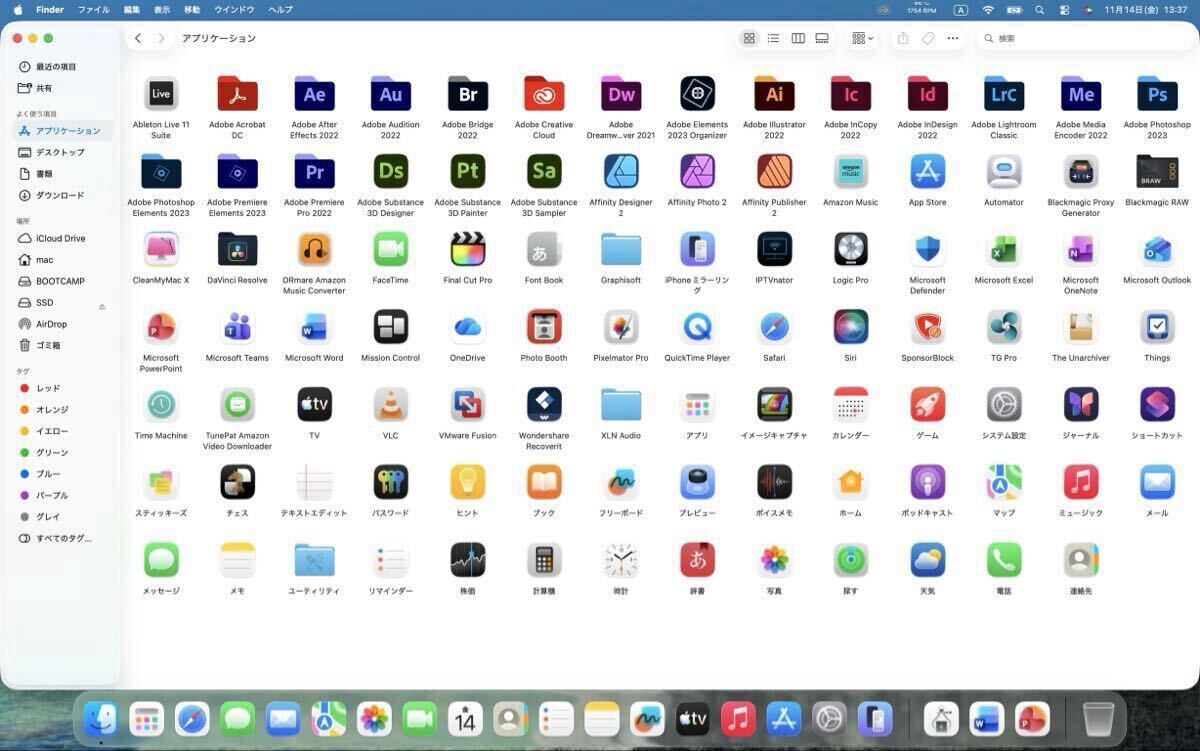Select the green グリーン tag
The image size is (1200, 751).
[x=63, y=452]
